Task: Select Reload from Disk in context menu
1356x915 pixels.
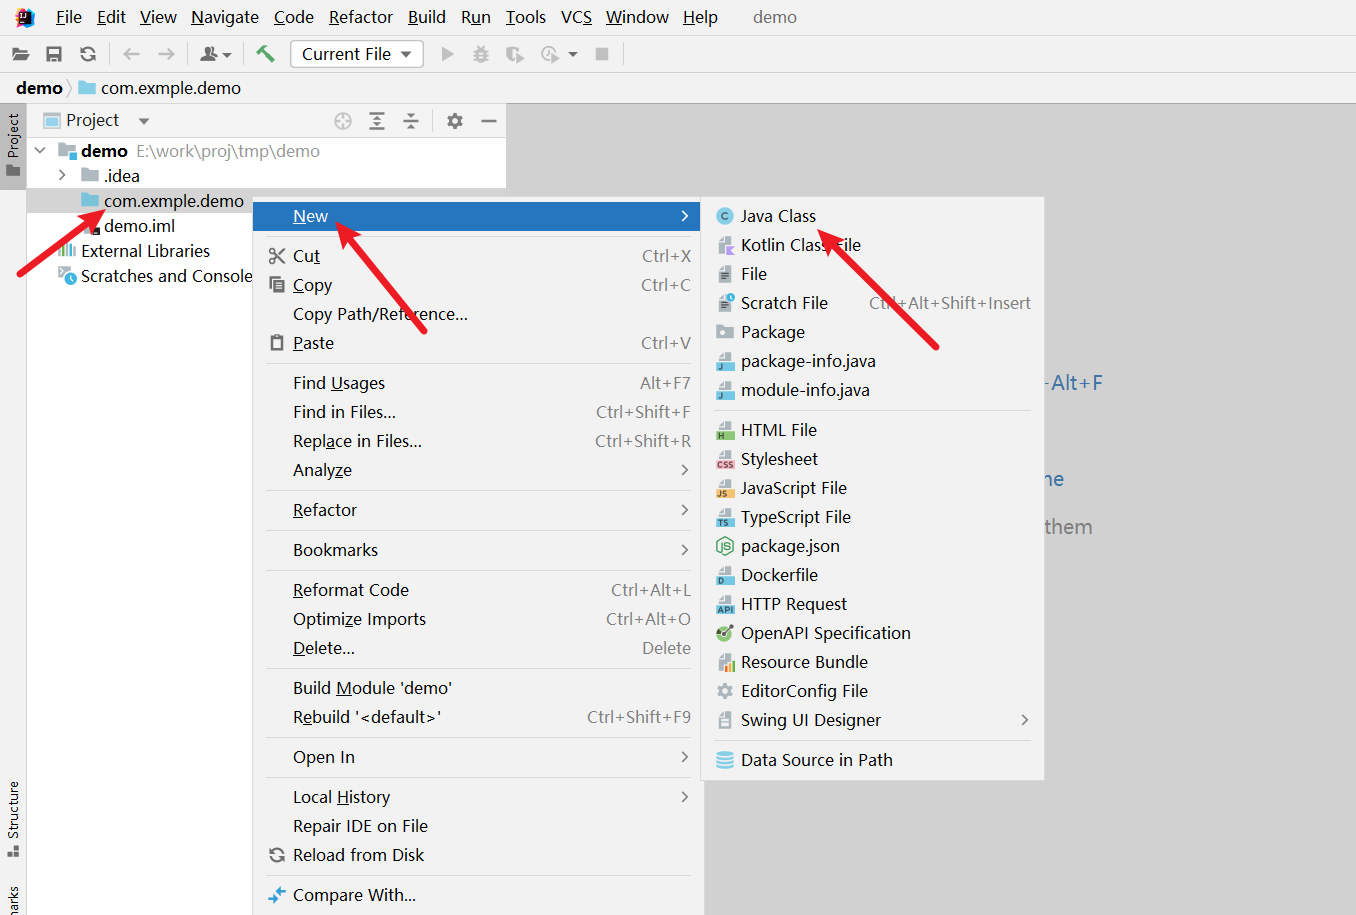Action: (x=476, y=855)
